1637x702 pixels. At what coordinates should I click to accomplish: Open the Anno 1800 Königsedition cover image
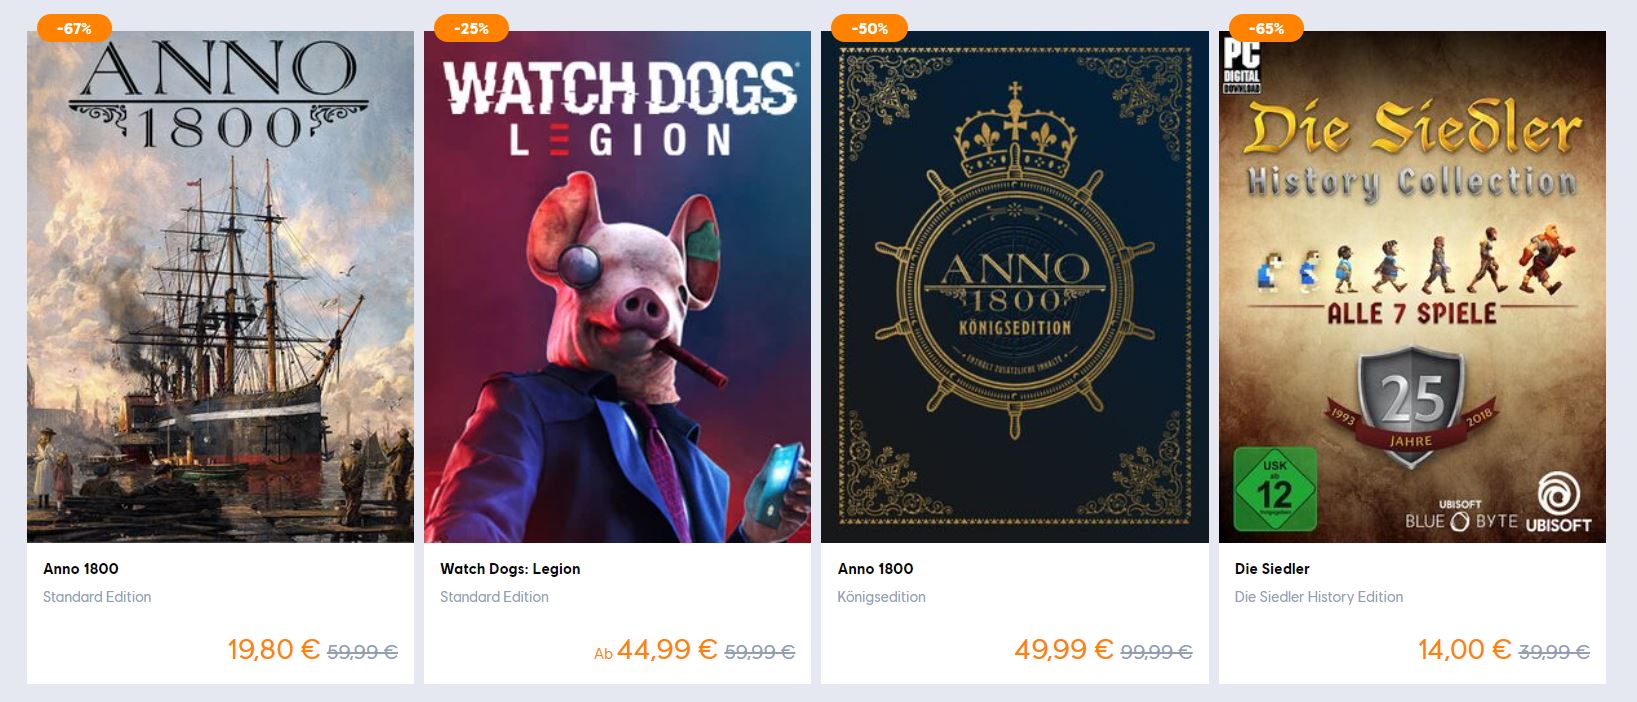[1015, 287]
